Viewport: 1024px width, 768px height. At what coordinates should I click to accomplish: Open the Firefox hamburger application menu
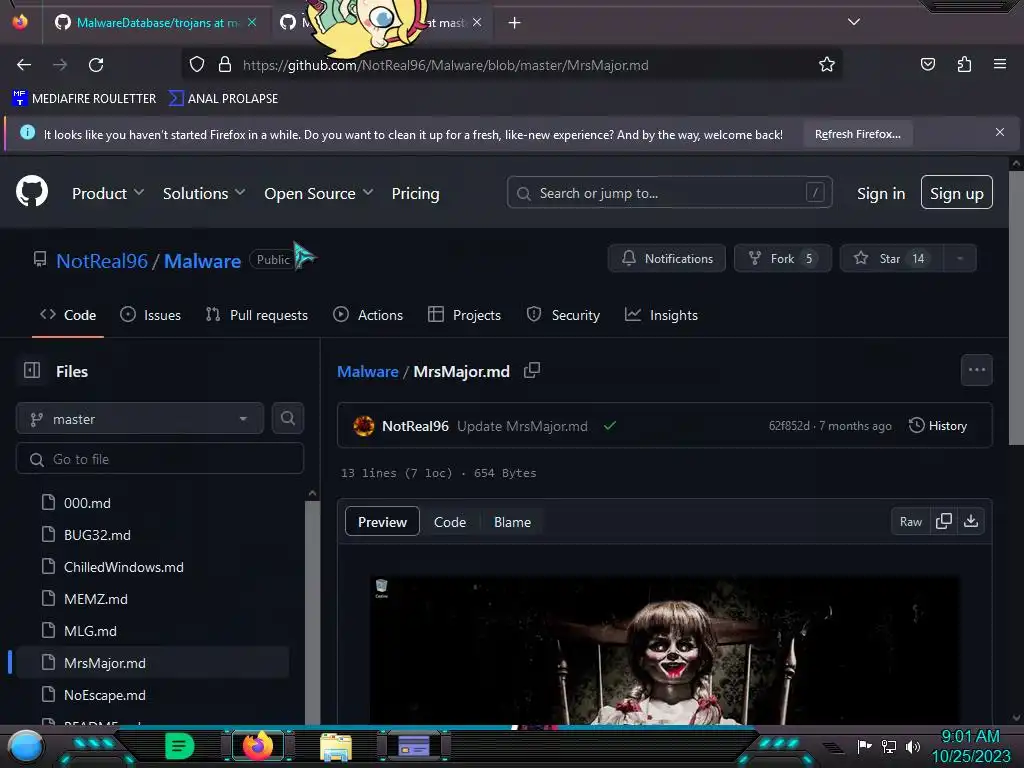pyautogui.click(x=1000, y=64)
